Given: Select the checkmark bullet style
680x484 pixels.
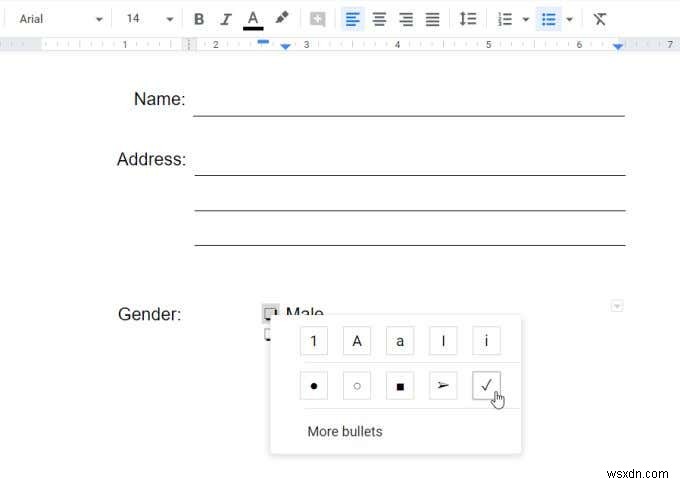Looking at the screenshot, I should tap(486, 386).
